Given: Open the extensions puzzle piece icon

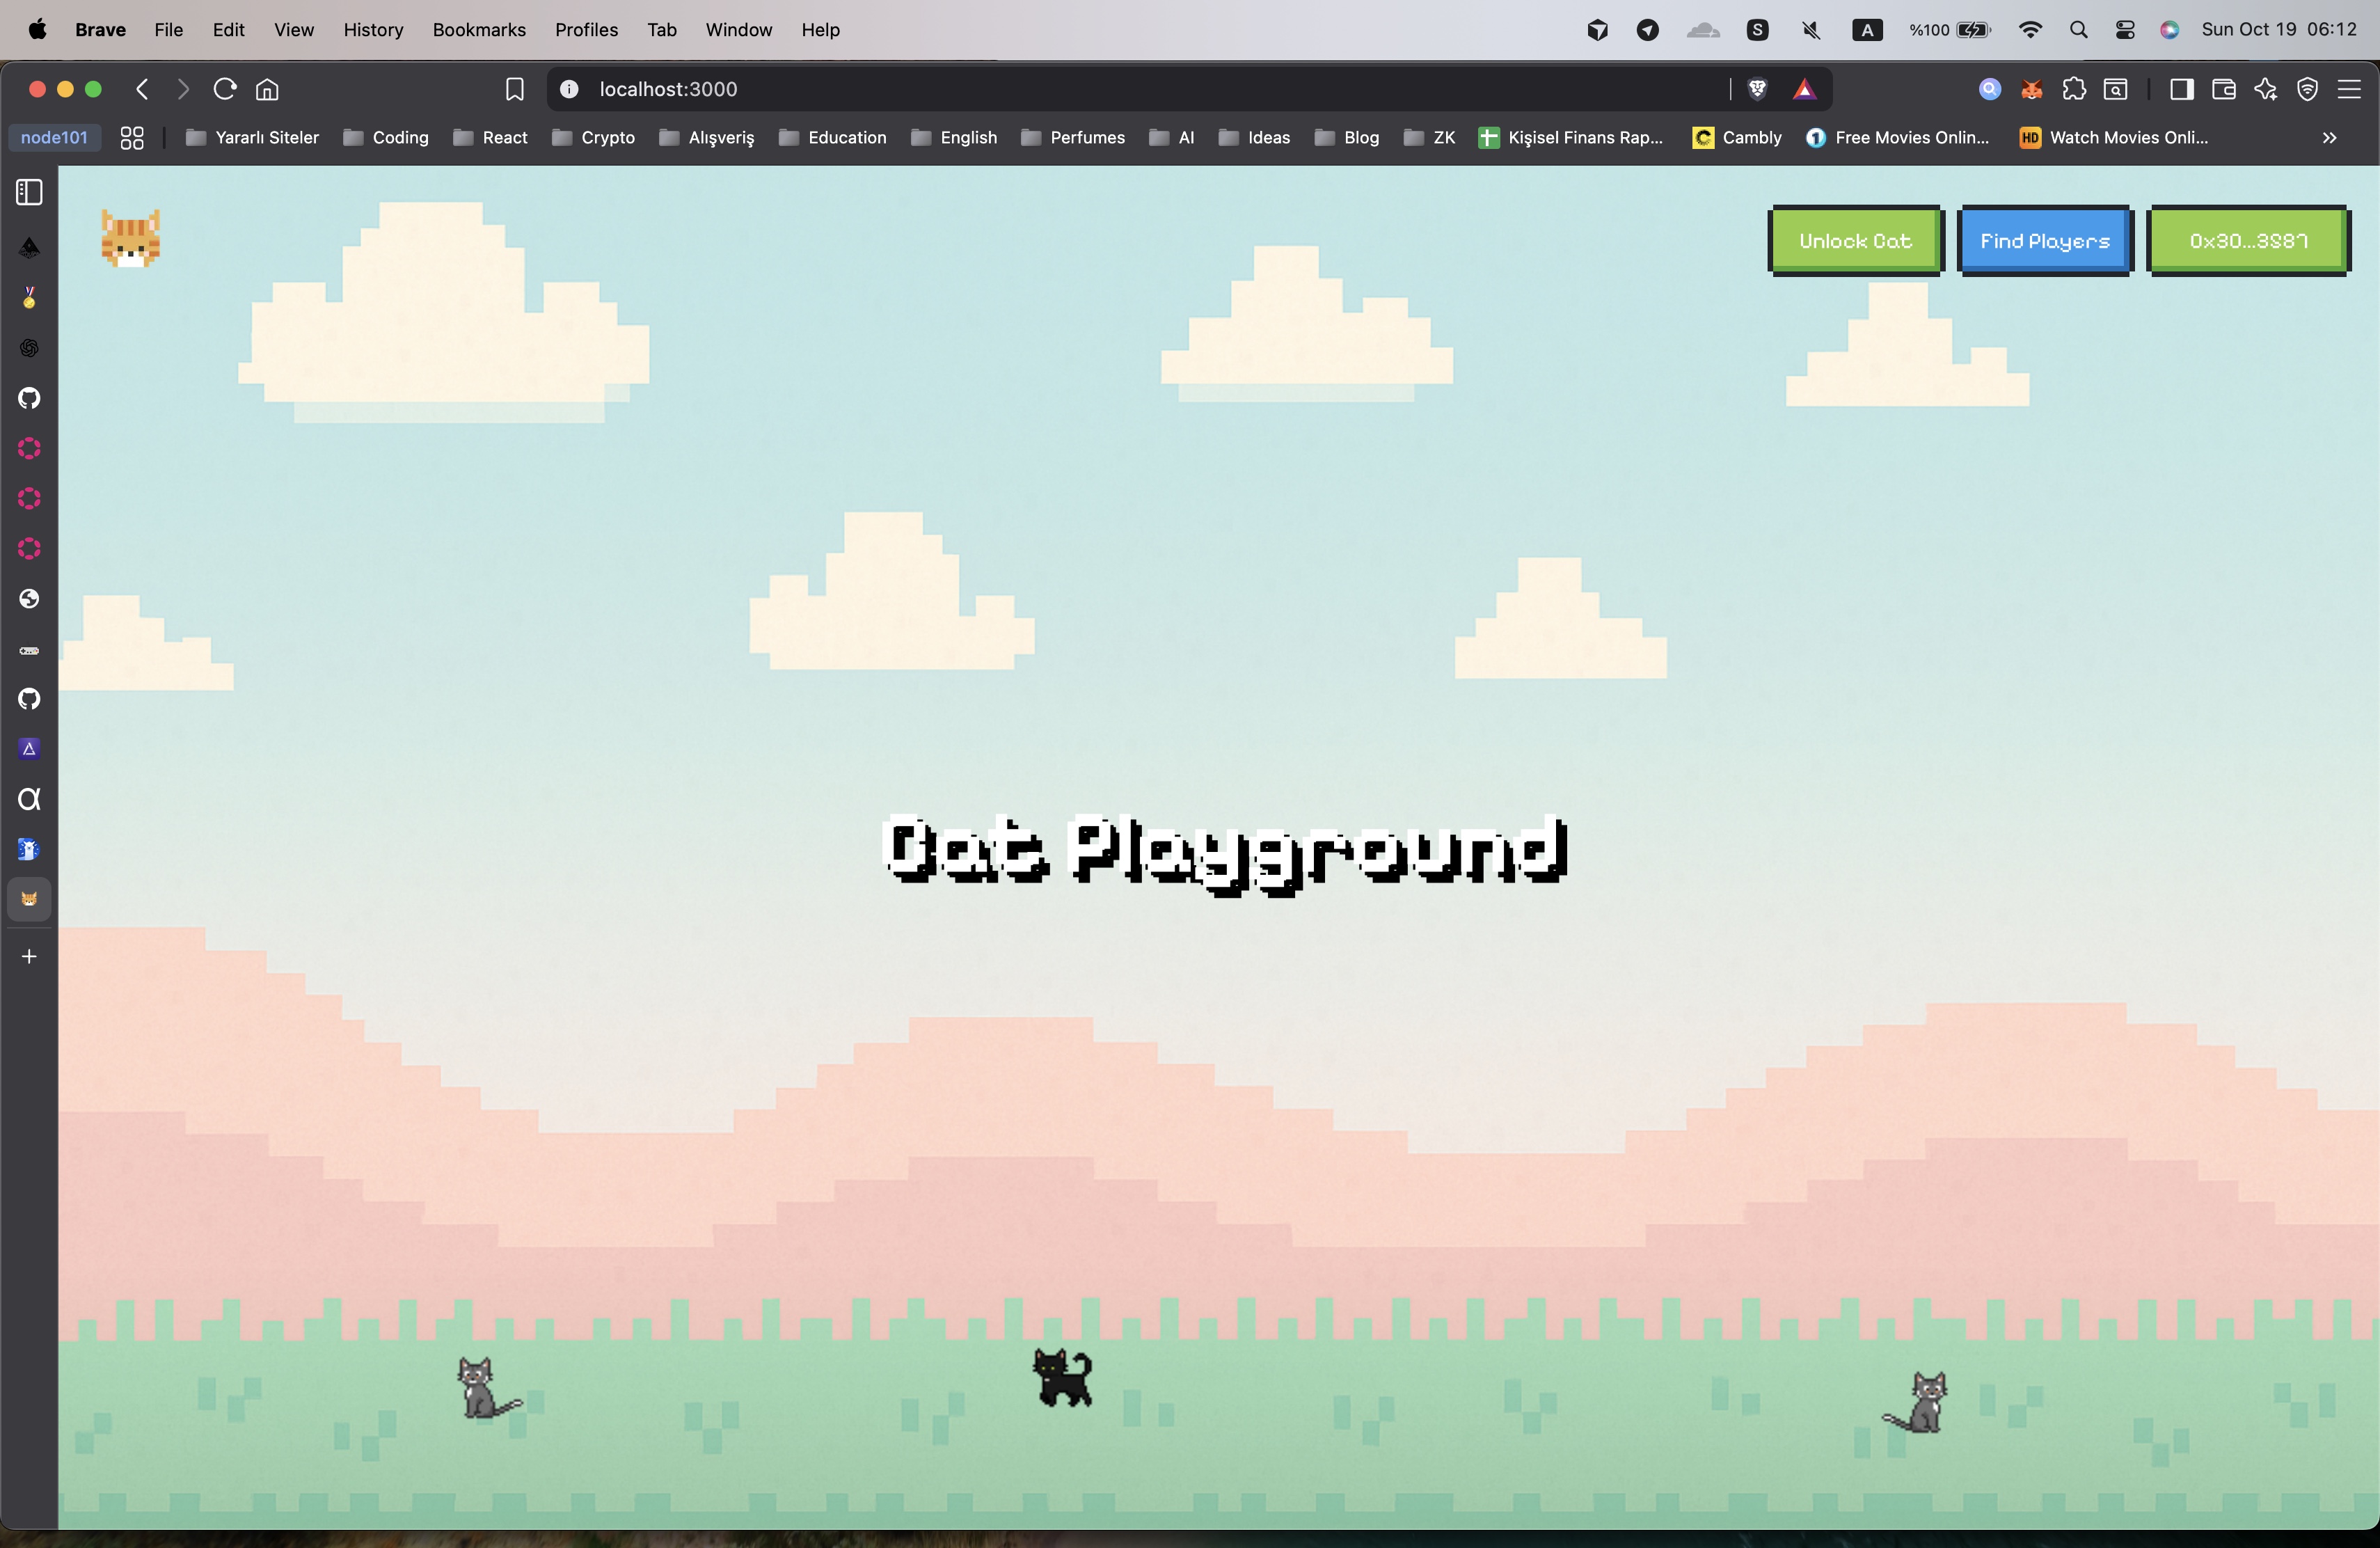Looking at the screenshot, I should [2074, 89].
